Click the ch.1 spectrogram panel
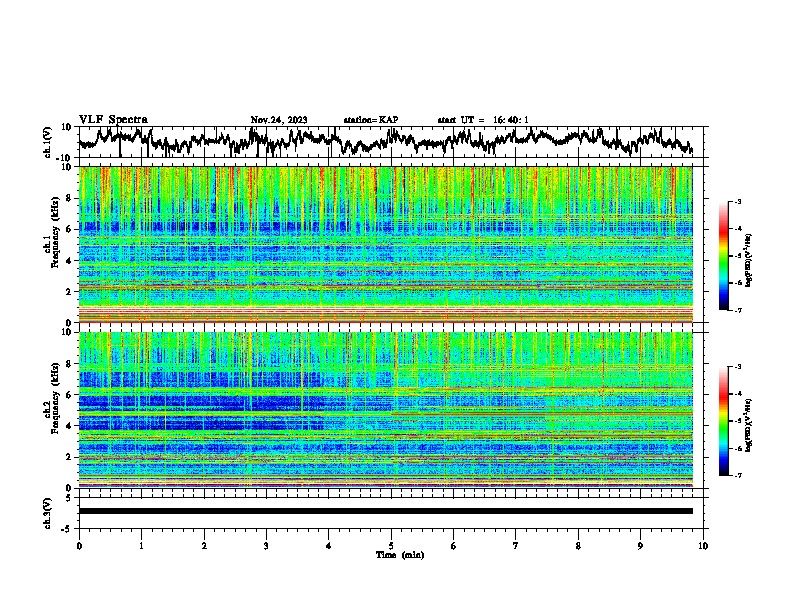Viewport: 792px width, 612px height. point(385,244)
